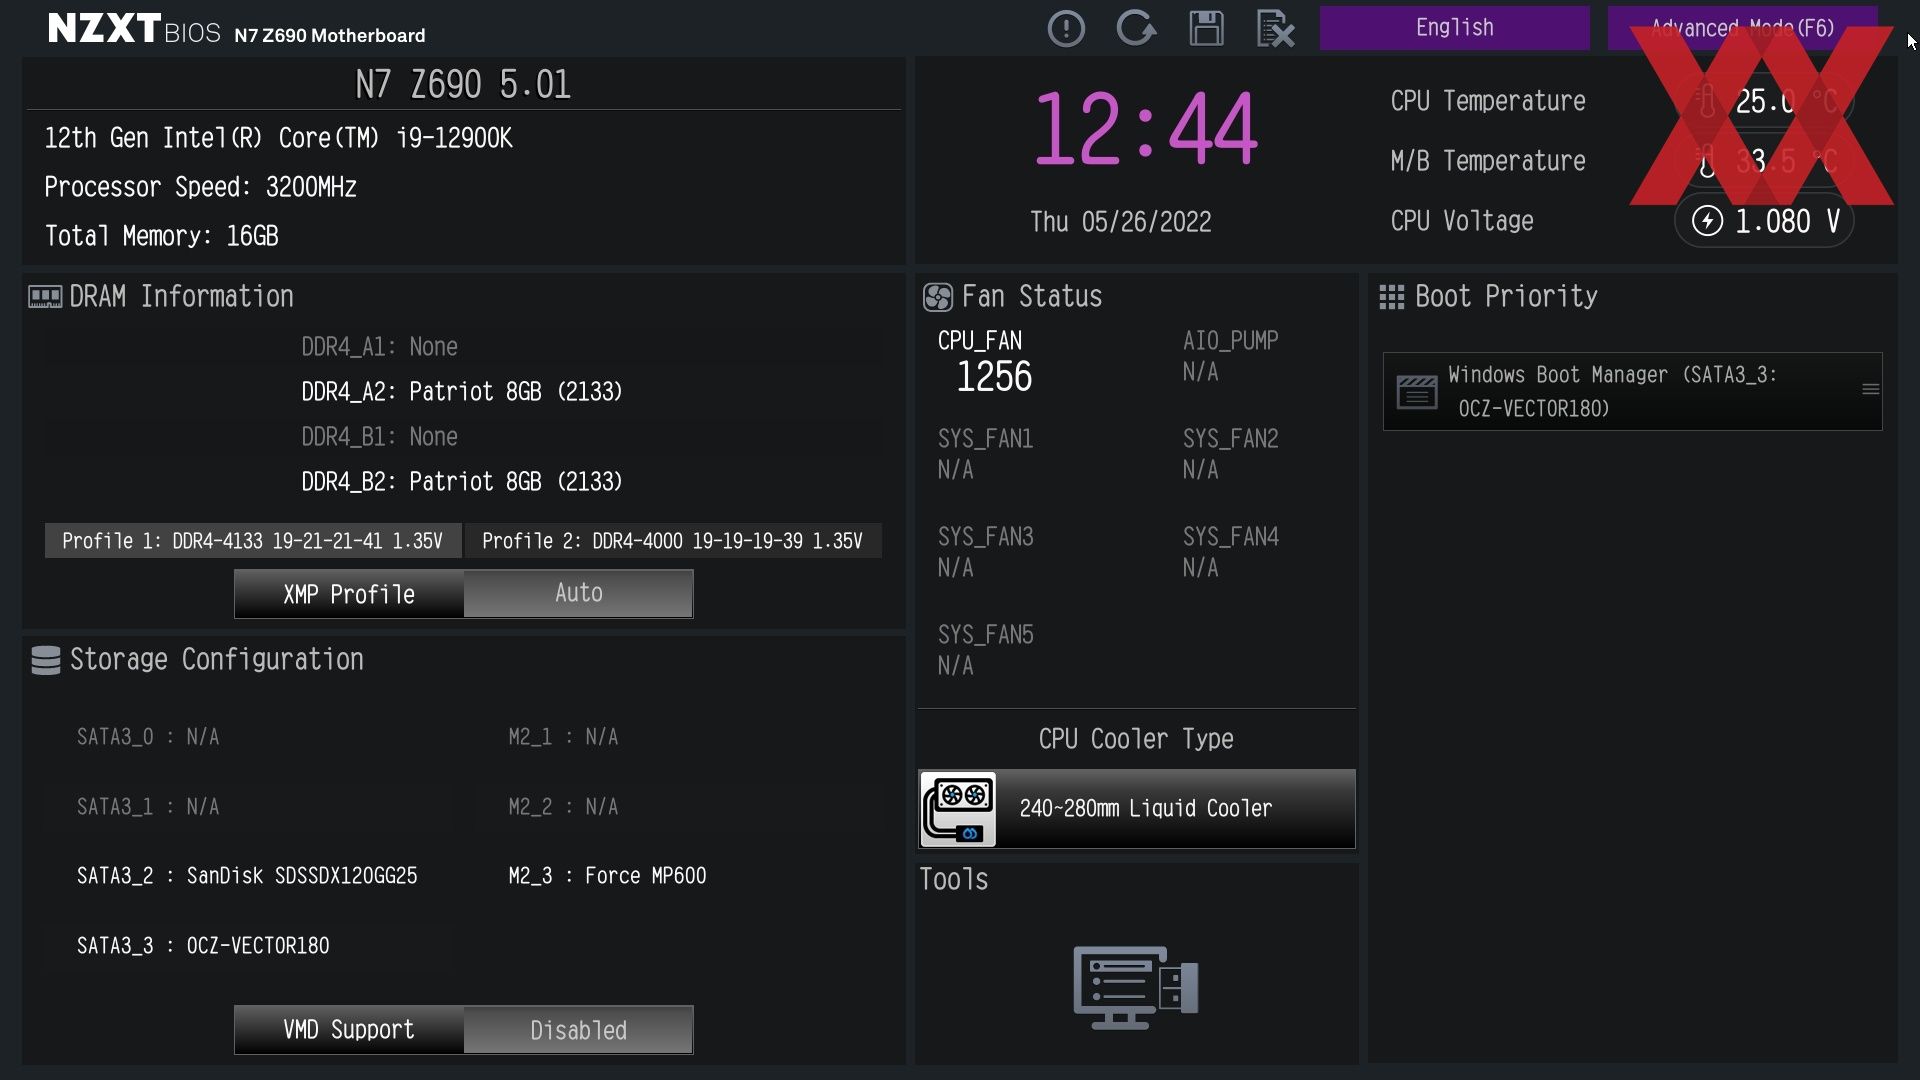The height and width of the screenshot is (1080, 1920).
Task: Click the 12:44 clock display
Action: coord(1145,128)
